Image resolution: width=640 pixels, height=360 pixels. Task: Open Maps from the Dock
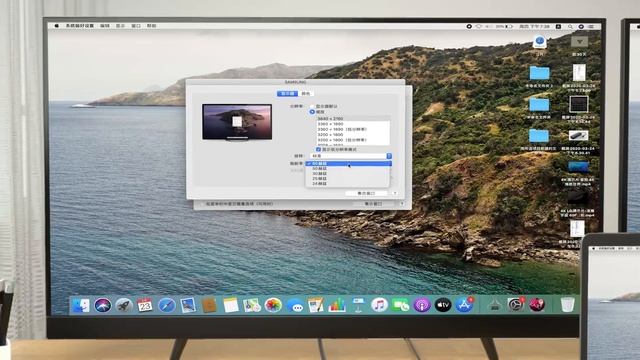coord(252,305)
